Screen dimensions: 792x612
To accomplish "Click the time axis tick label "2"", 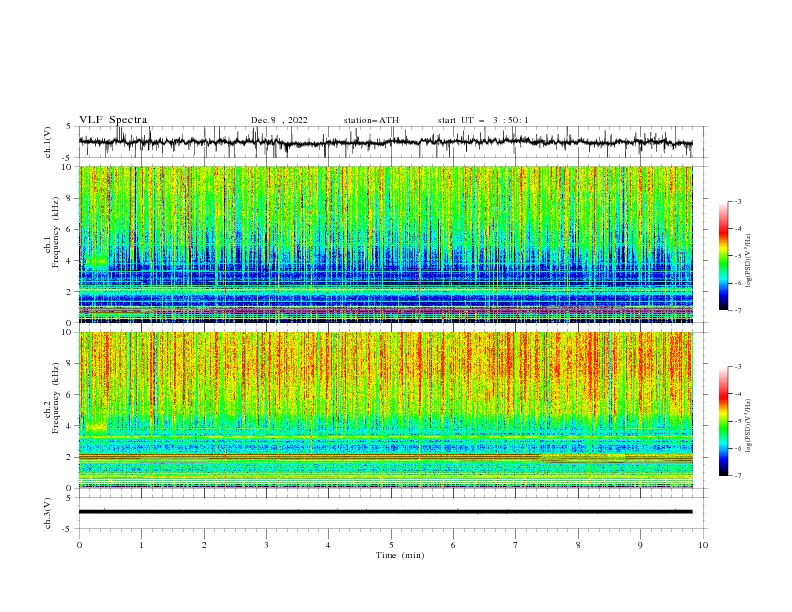I will (204, 545).
